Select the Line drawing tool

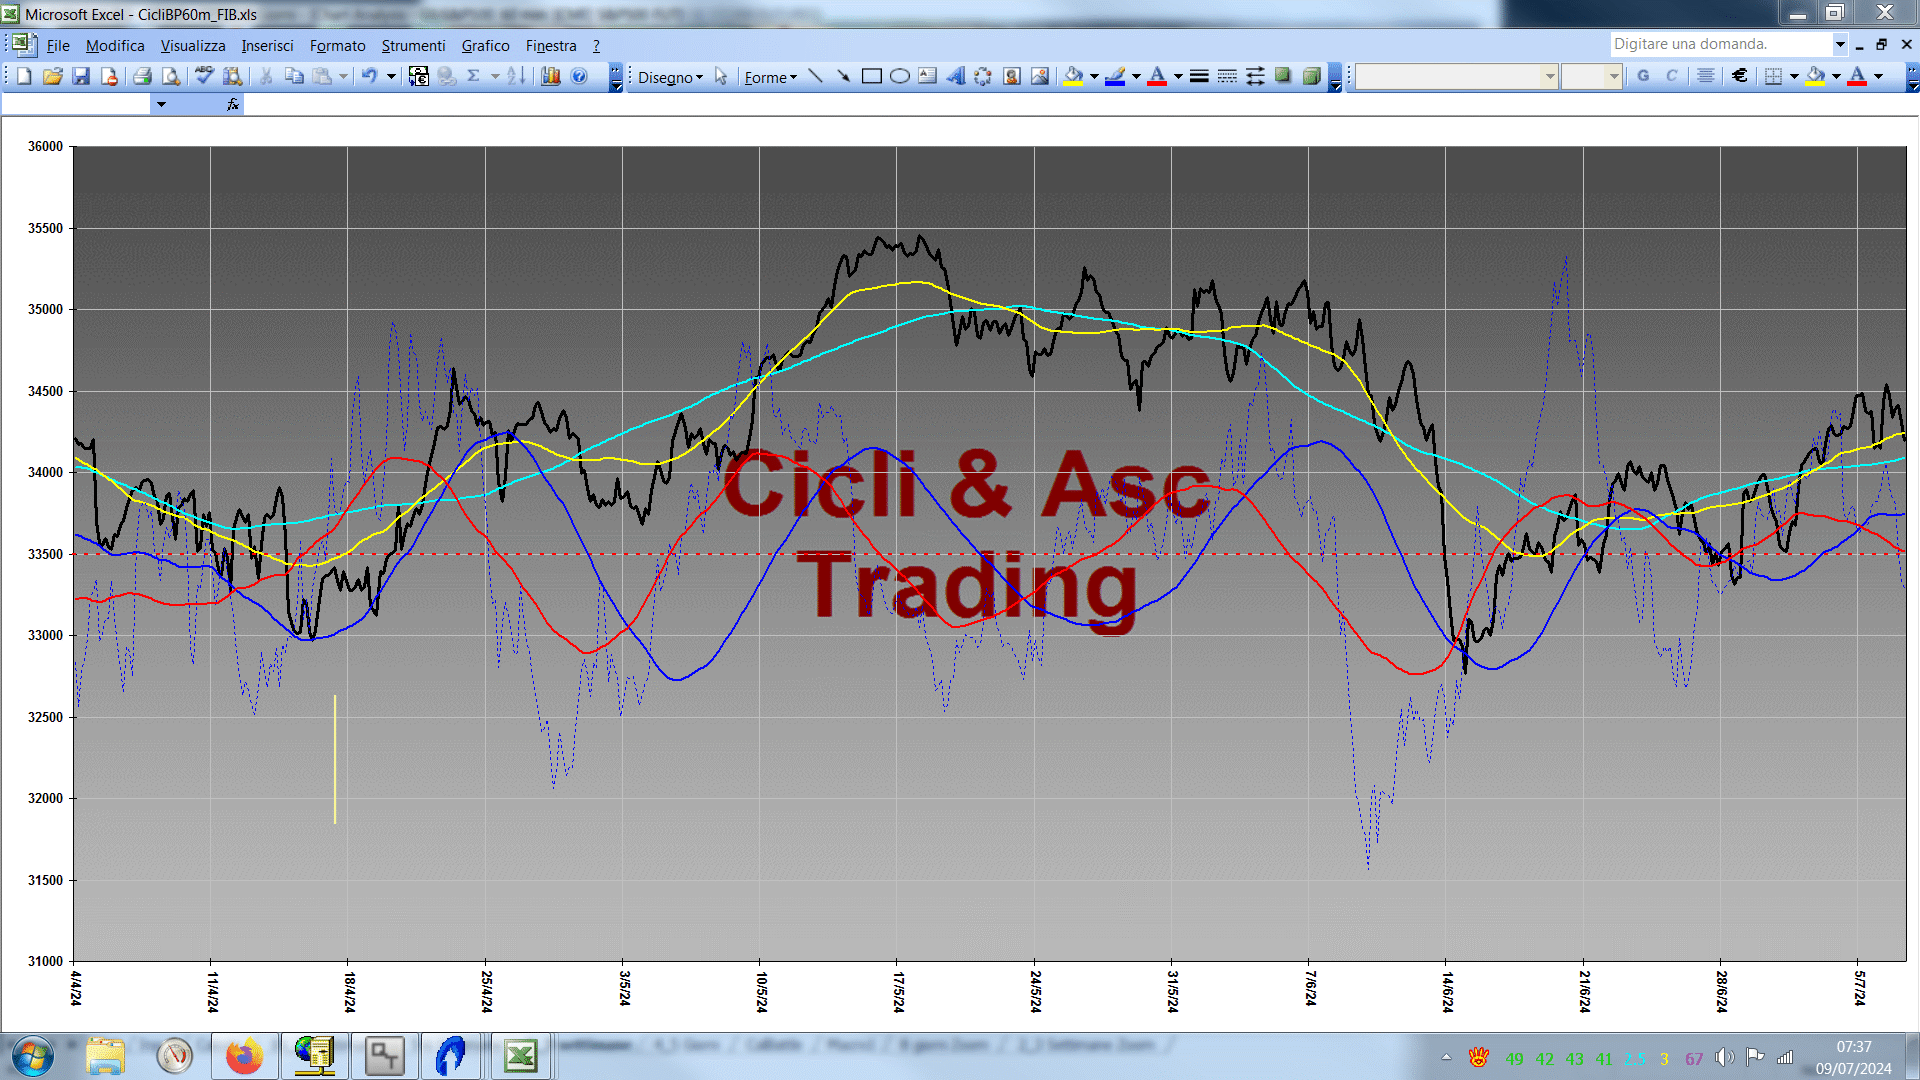point(815,76)
